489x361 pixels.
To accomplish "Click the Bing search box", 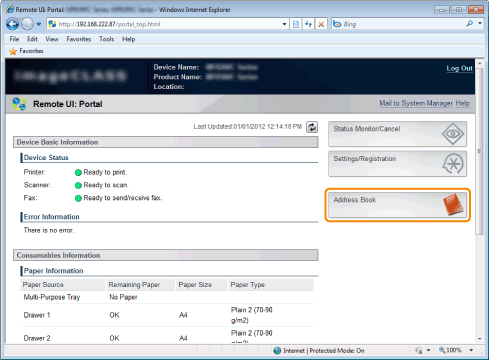I will pyautogui.click(x=398, y=24).
